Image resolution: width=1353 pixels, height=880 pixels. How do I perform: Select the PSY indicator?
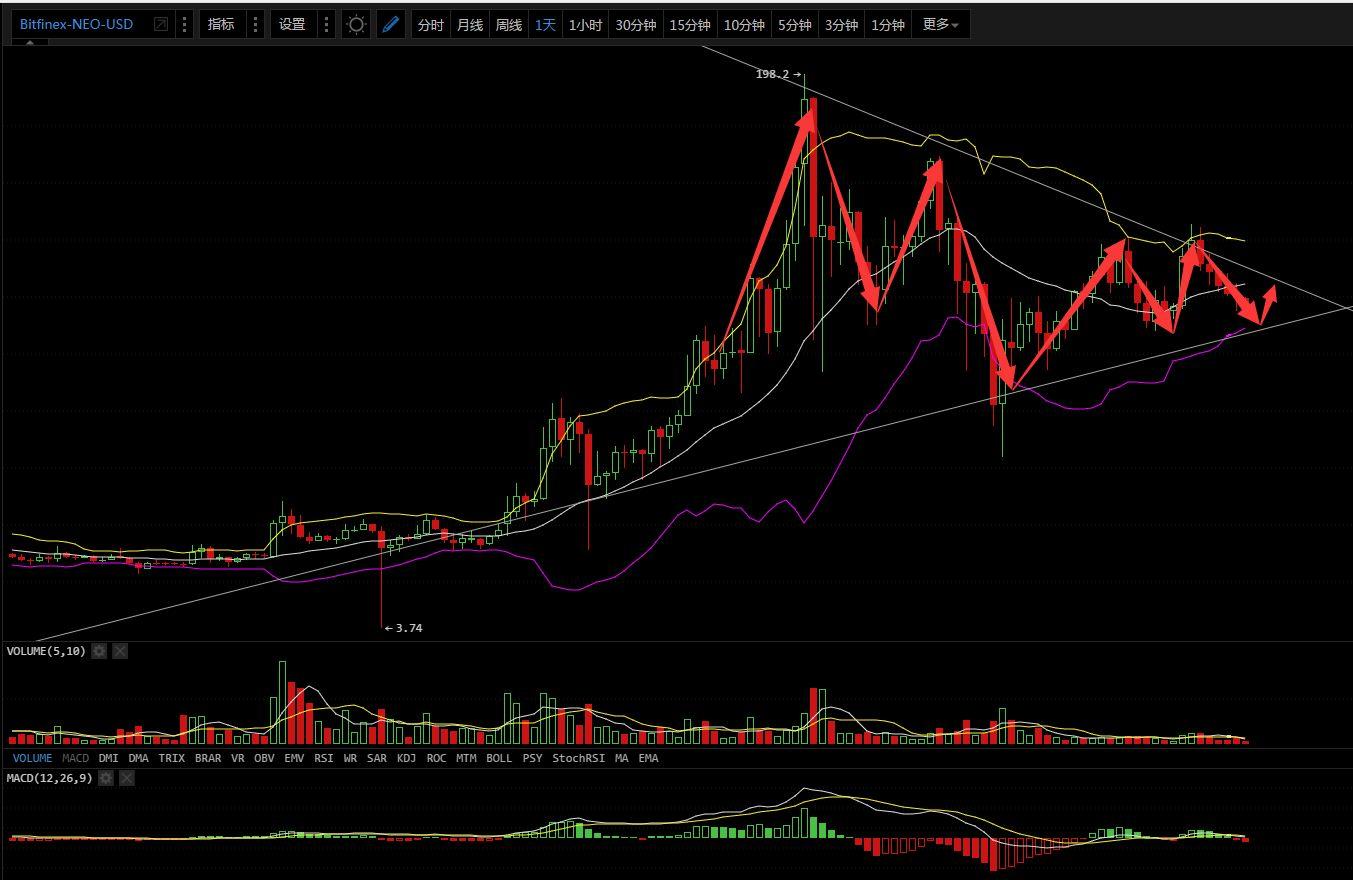click(x=532, y=758)
